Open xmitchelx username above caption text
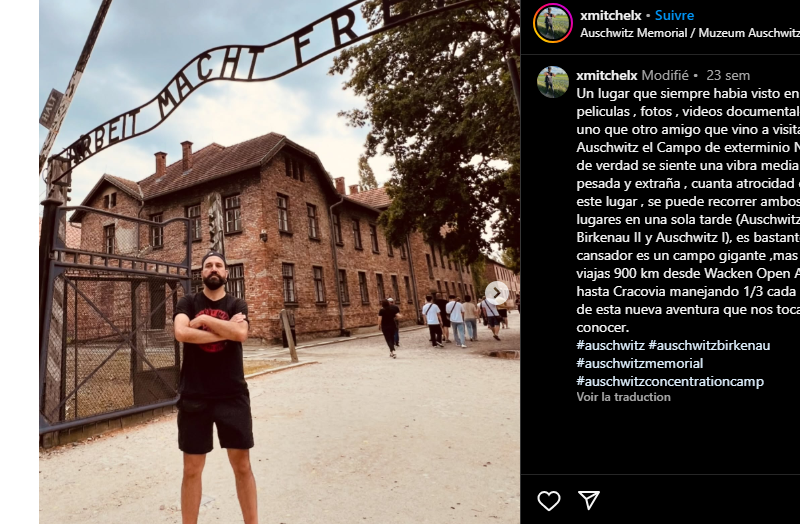The width and height of the screenshot is (800, 524). click(x=607, y=76)
